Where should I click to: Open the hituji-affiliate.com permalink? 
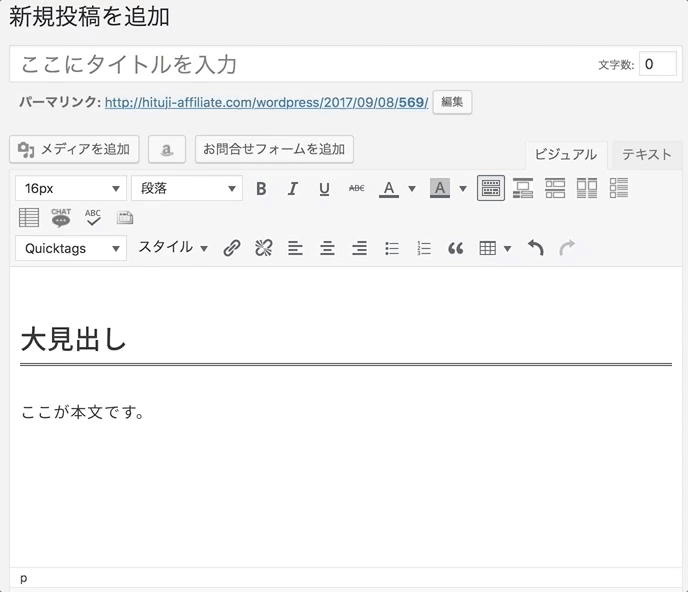pos(266,103)
